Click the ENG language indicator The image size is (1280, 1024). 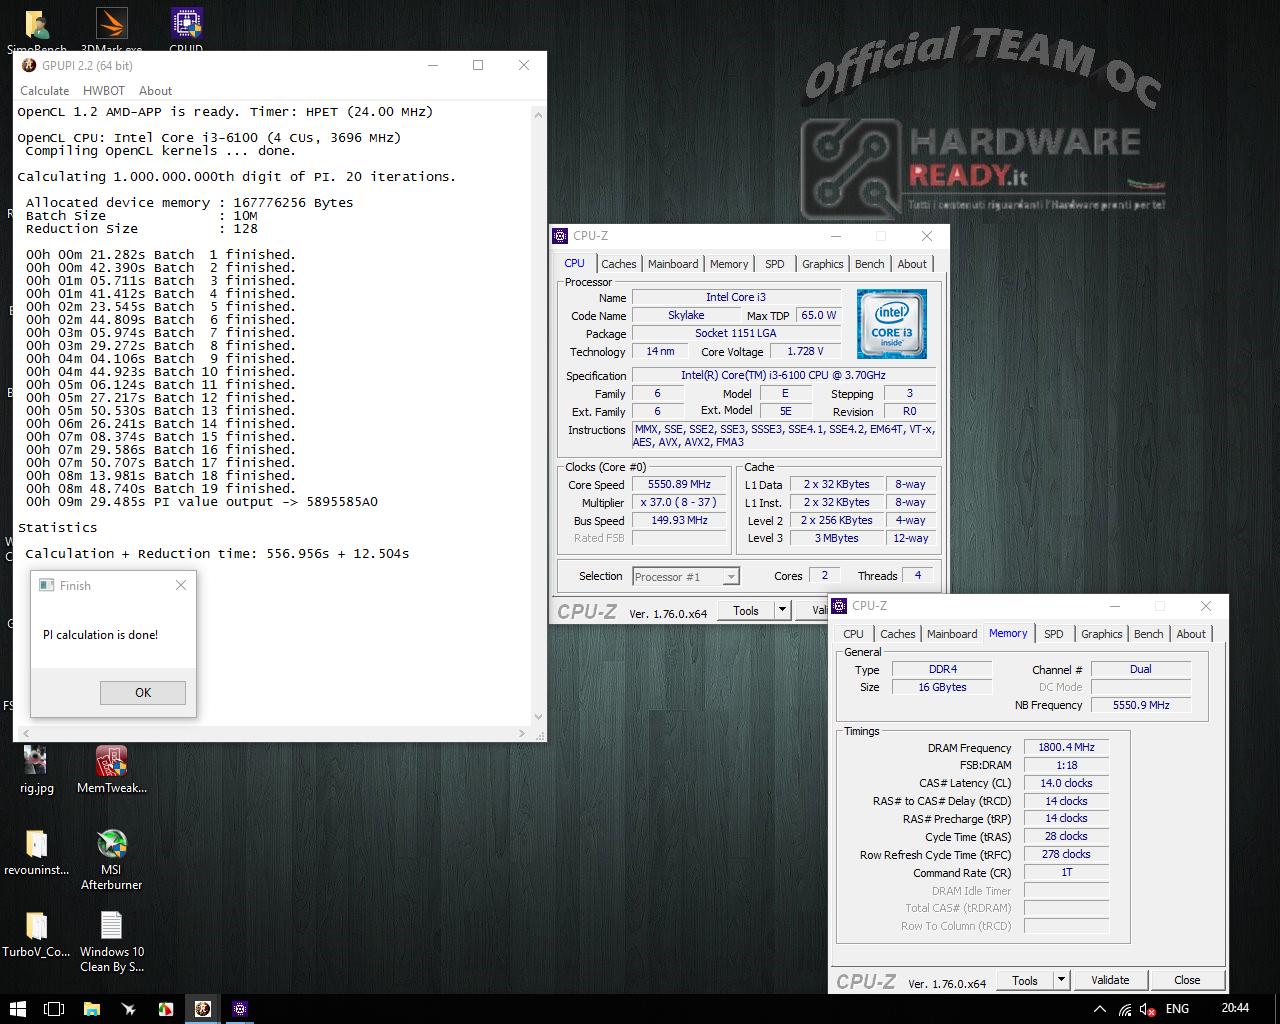[x=1177, y=1008]
